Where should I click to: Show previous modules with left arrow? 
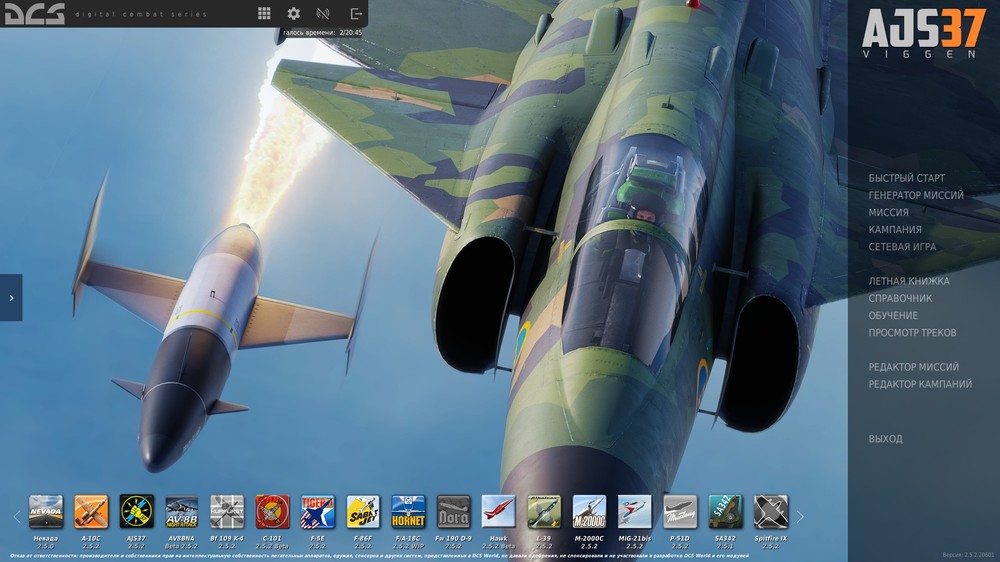17,517
